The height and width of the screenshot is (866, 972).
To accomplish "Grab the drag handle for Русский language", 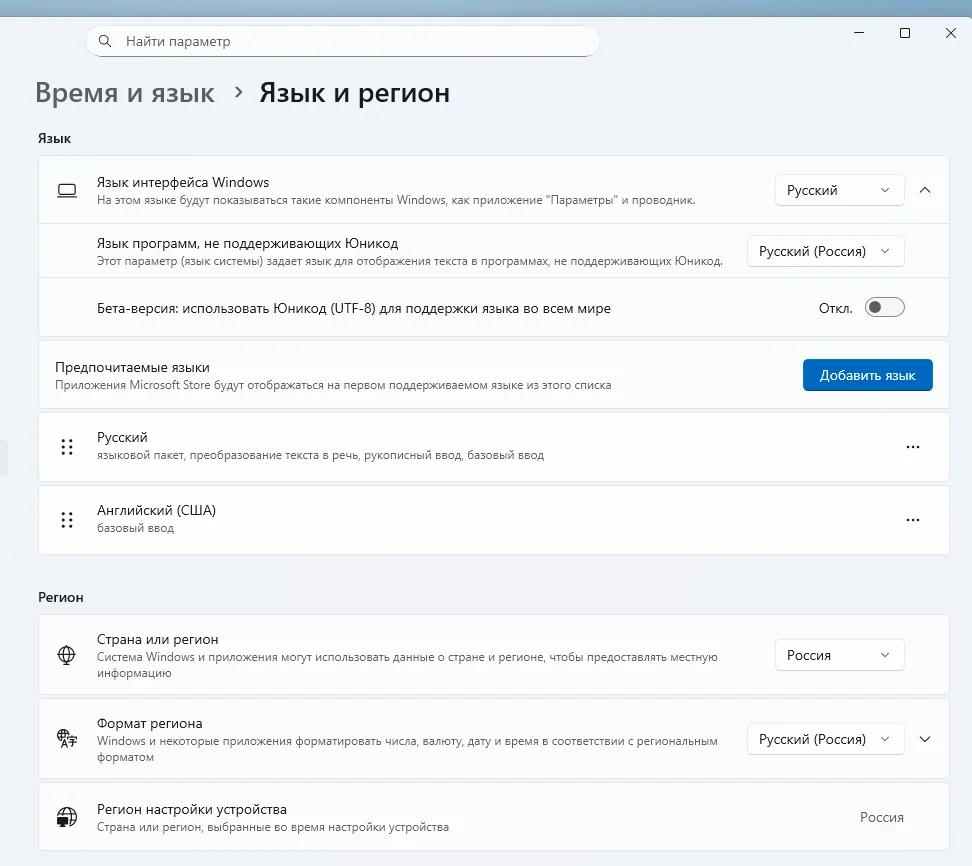I will tap(67, 447).
